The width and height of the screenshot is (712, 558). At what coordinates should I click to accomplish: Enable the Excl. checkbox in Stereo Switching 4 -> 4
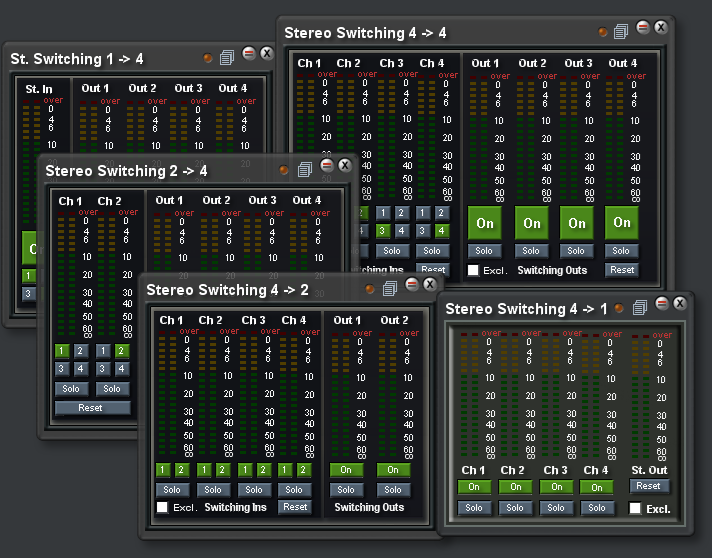474,270
